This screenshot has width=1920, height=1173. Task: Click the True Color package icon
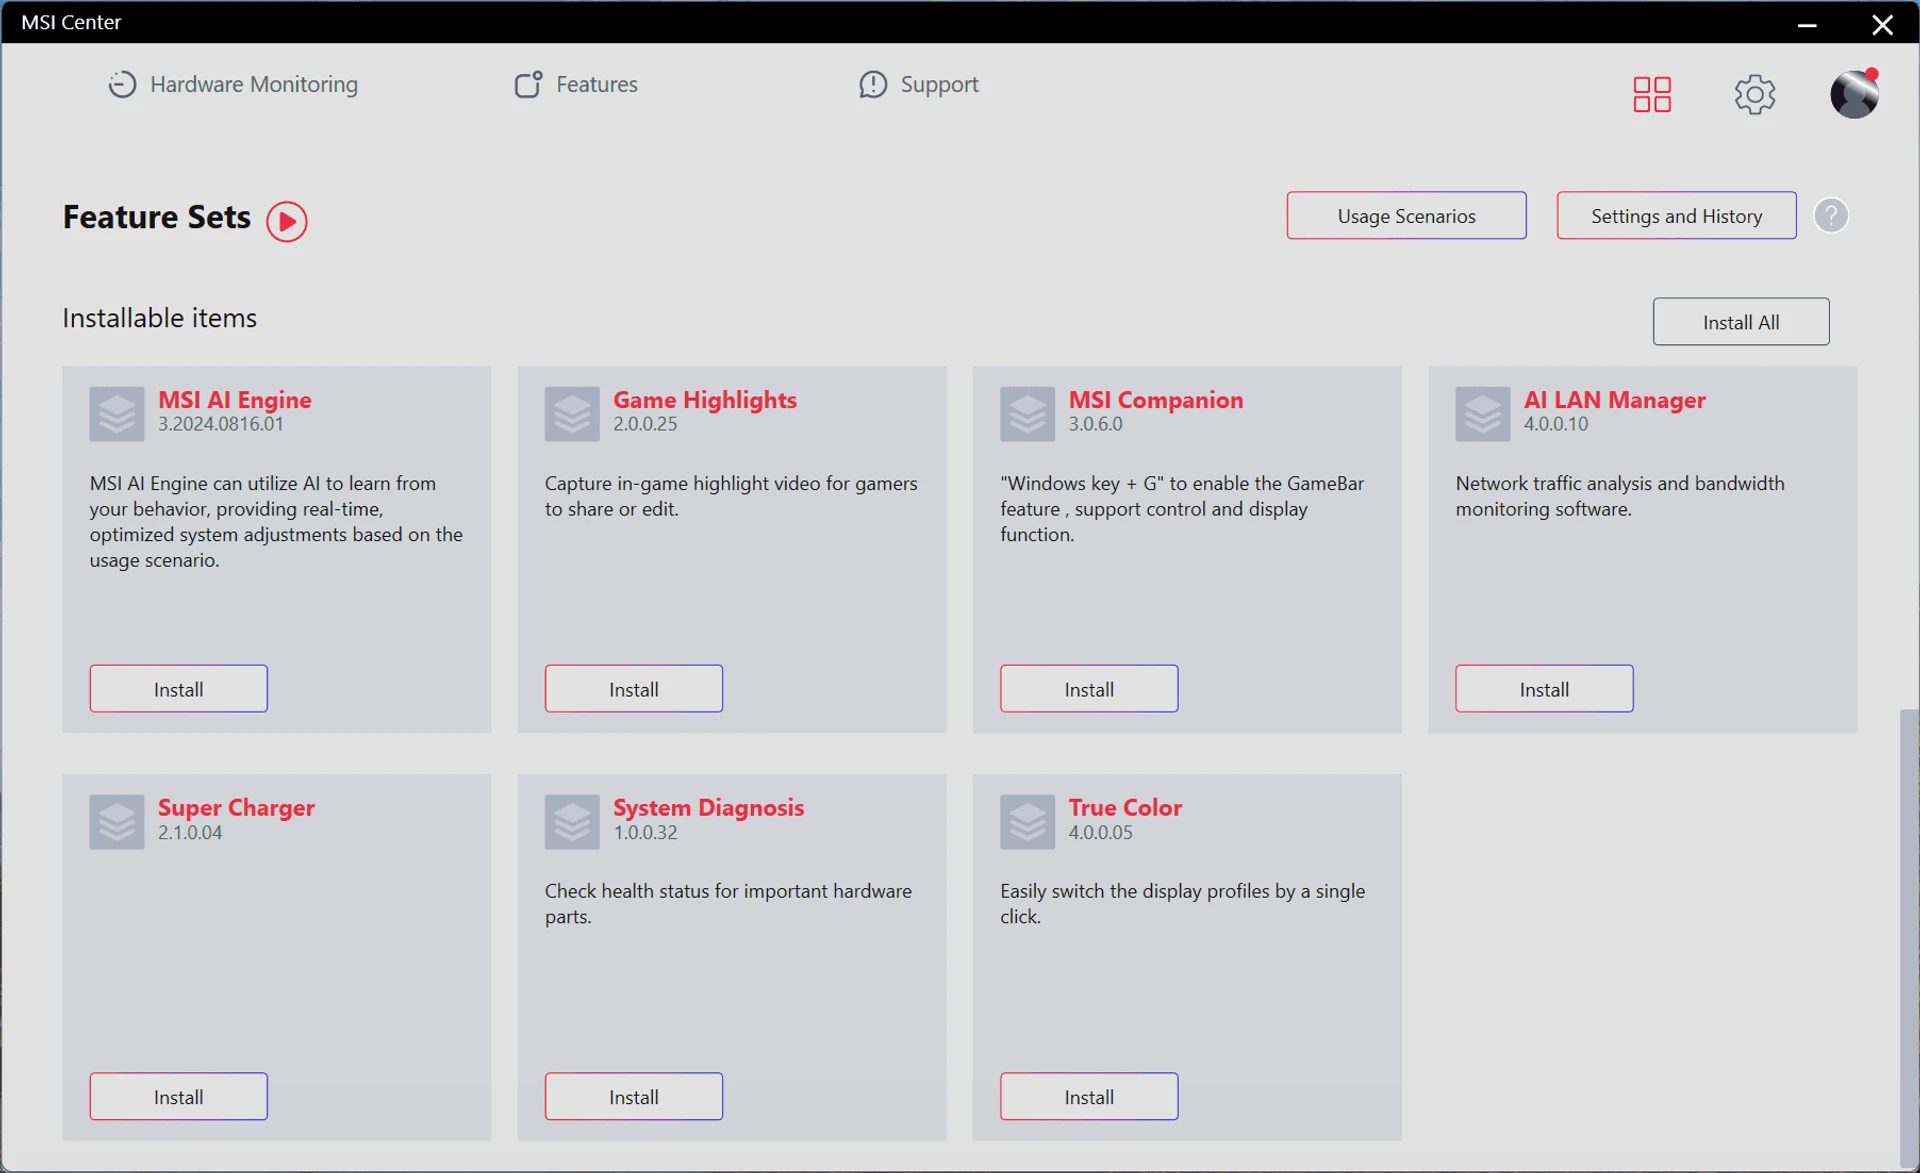click(1027, 821)
